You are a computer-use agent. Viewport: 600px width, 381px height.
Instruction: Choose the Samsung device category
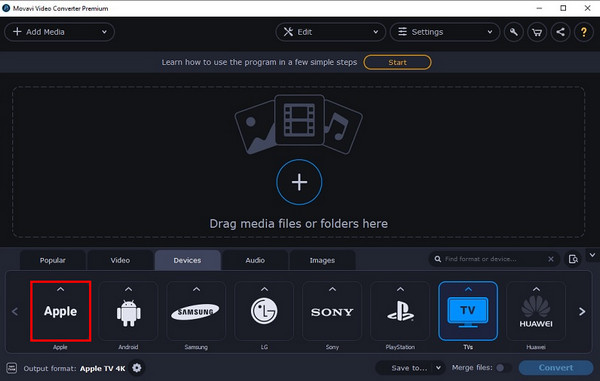196,311
